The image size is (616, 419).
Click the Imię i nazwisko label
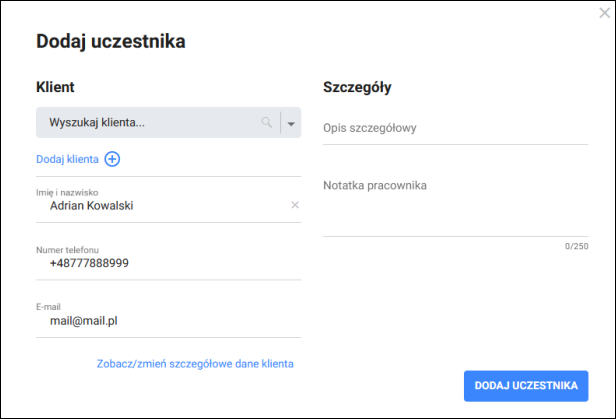(x=66, y=192)
